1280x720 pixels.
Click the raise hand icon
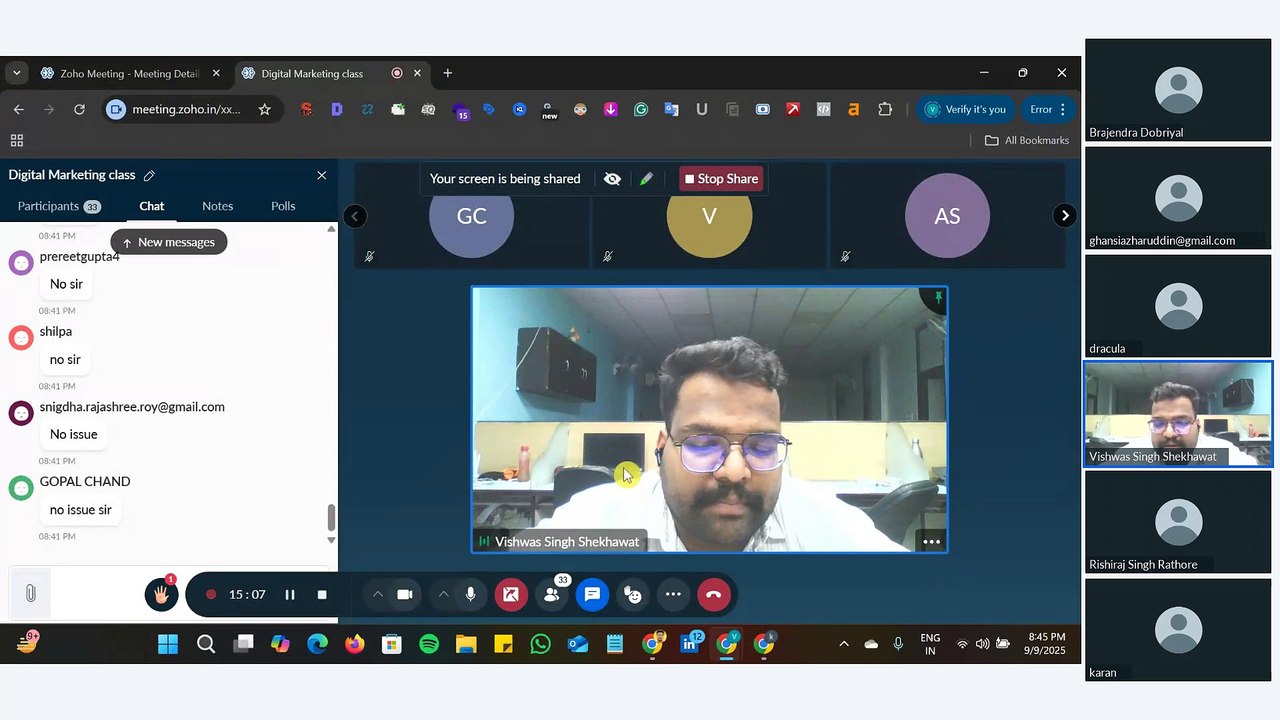(x=161, y=595)
